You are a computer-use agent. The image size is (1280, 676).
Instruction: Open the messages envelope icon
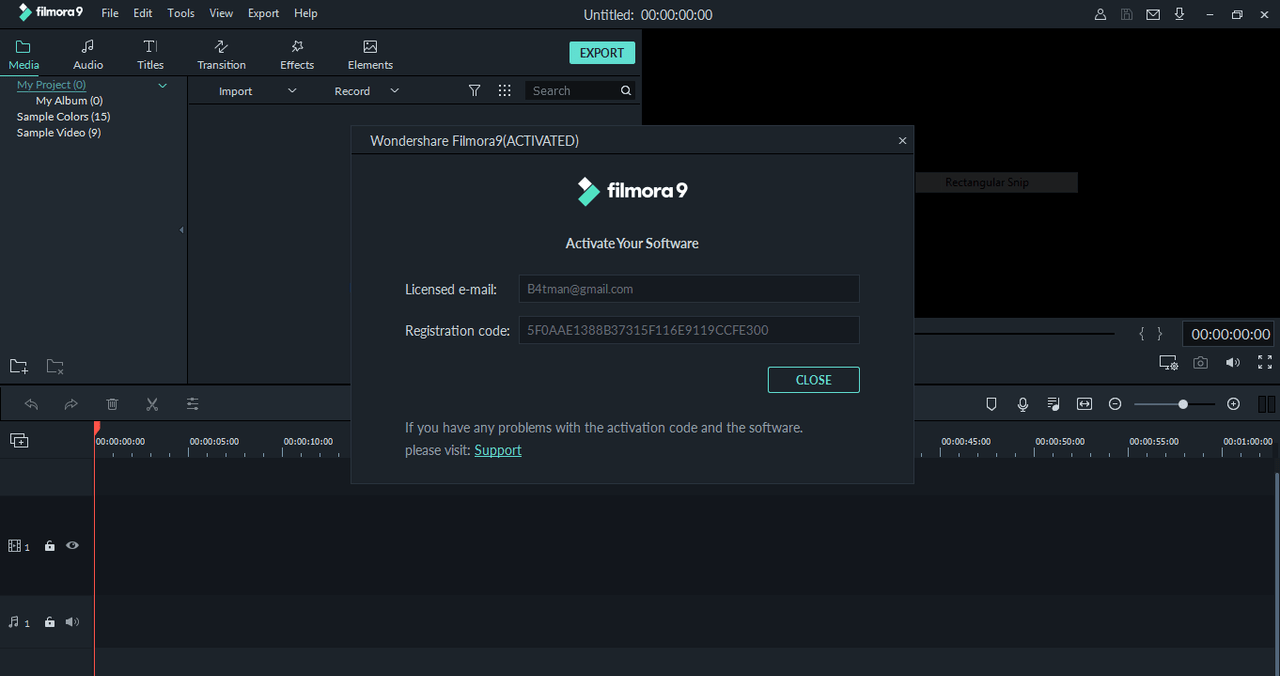pyautogui.click(x=1153, y=14)
